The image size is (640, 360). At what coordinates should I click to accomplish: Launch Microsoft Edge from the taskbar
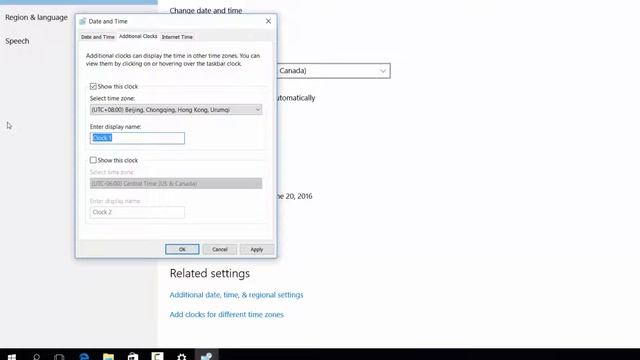click(84, 357)
